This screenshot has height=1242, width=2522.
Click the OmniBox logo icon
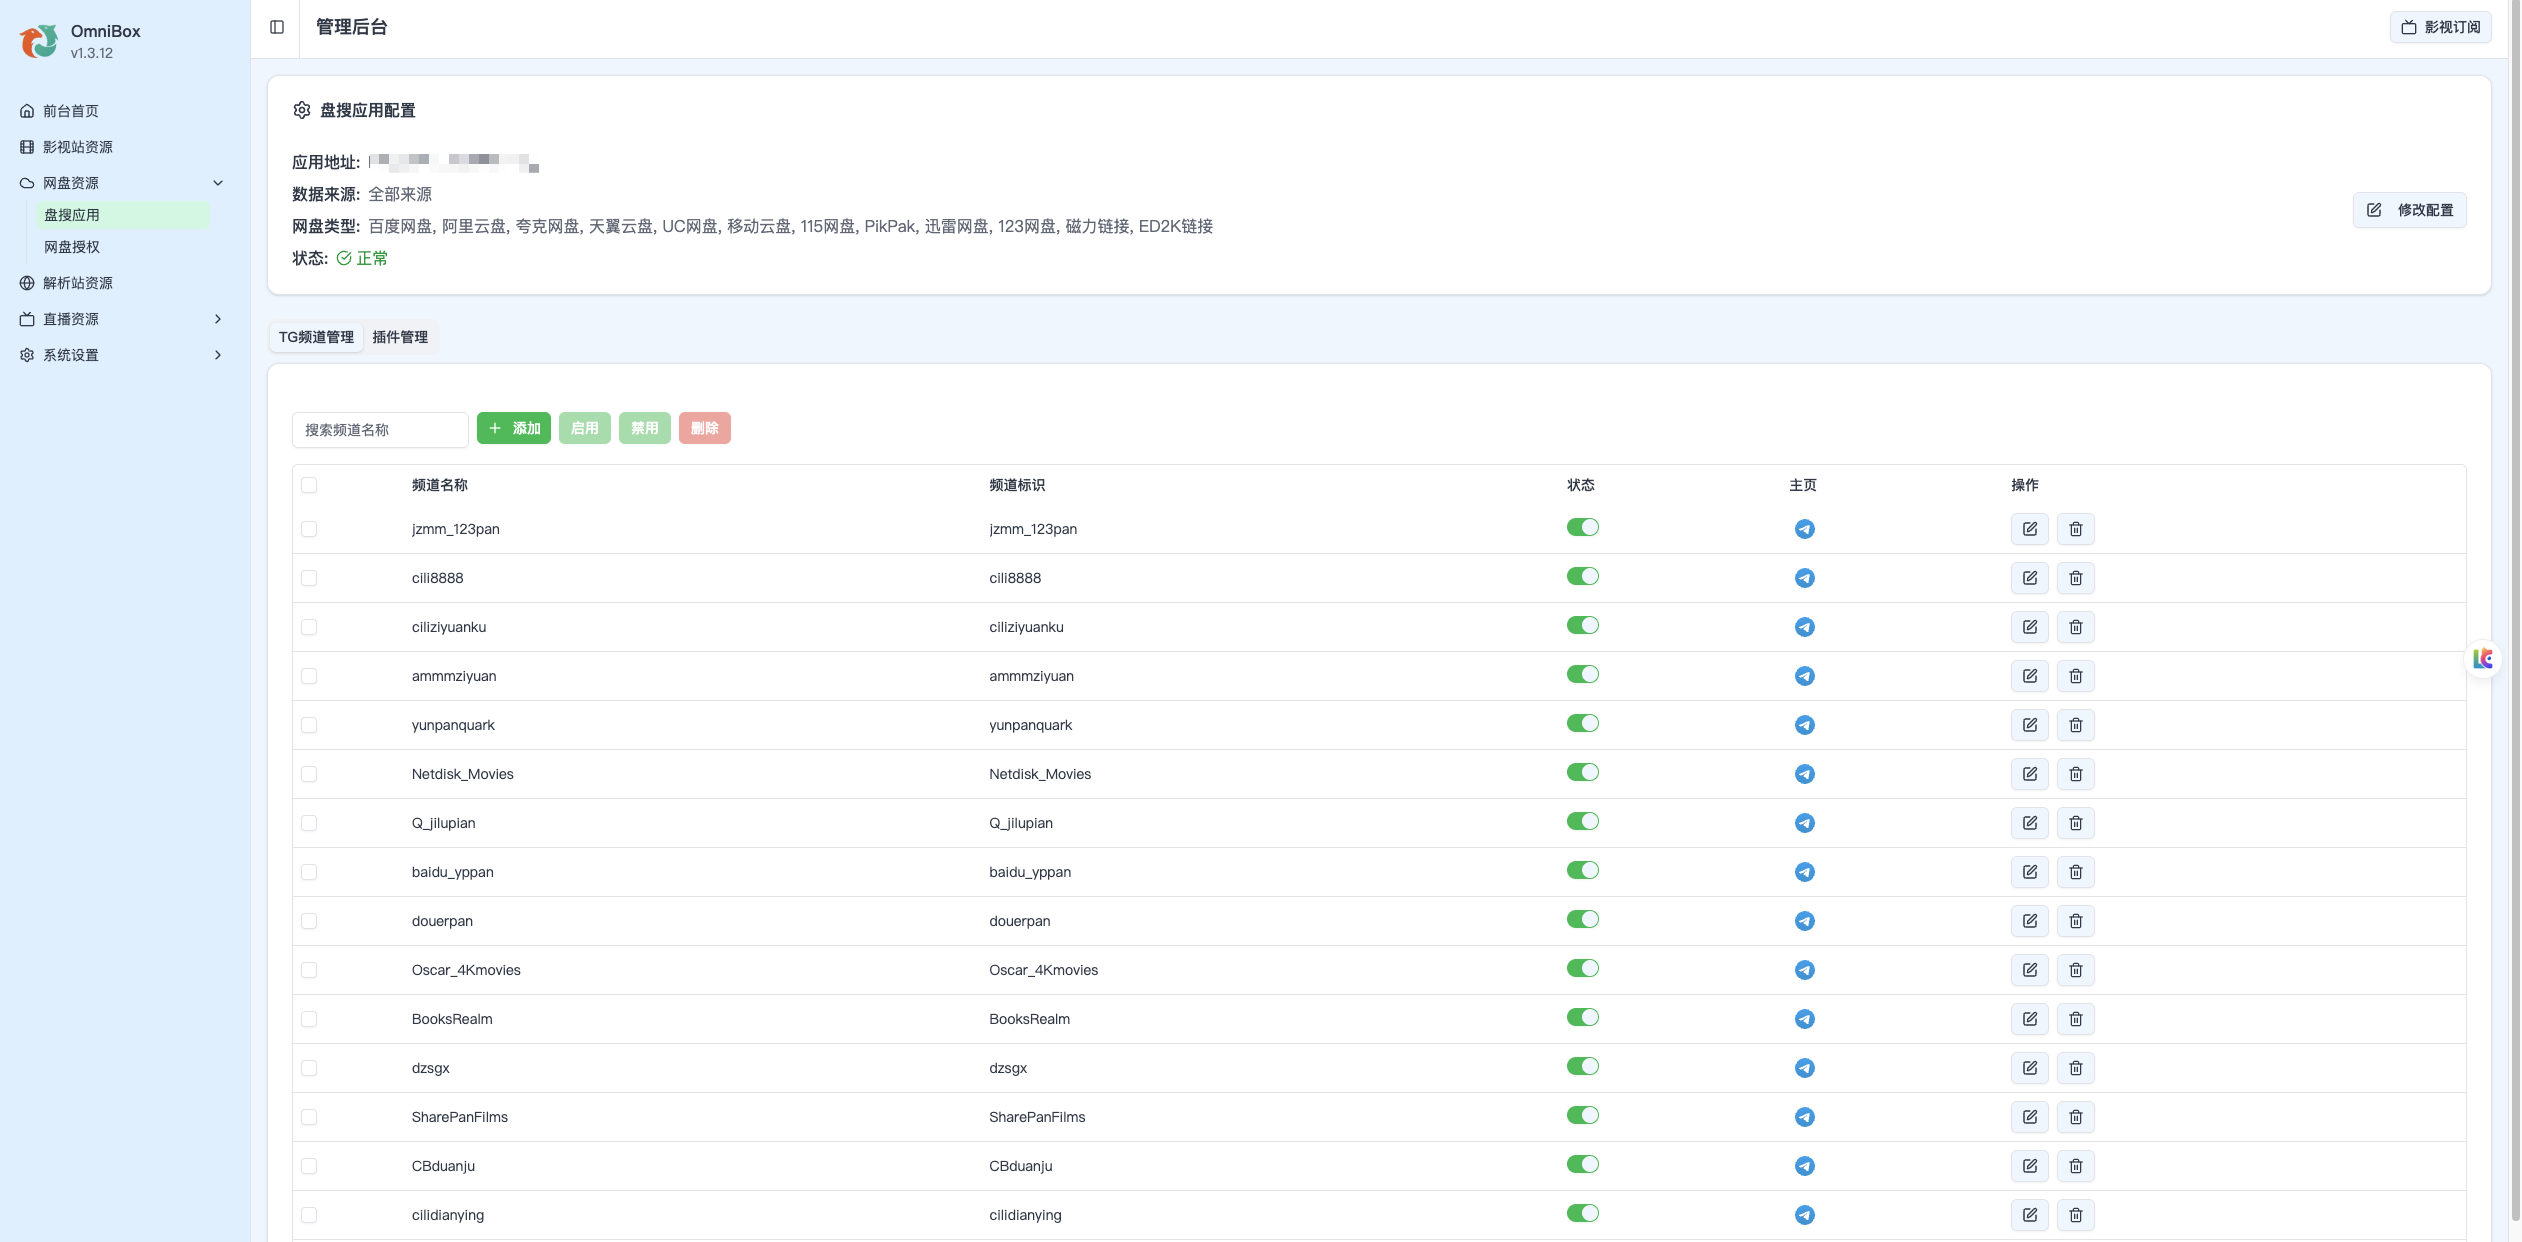coord(39,41)
